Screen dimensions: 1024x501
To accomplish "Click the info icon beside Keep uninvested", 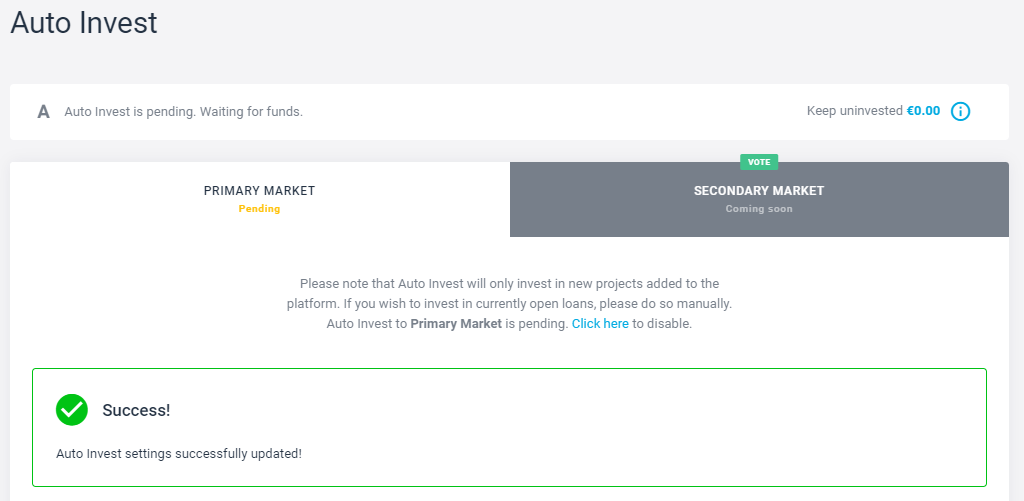I will (960, 111).
